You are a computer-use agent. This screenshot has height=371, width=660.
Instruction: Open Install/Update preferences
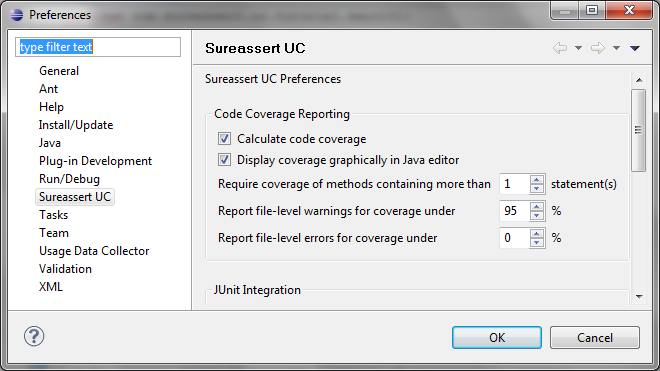click(76, 125)
